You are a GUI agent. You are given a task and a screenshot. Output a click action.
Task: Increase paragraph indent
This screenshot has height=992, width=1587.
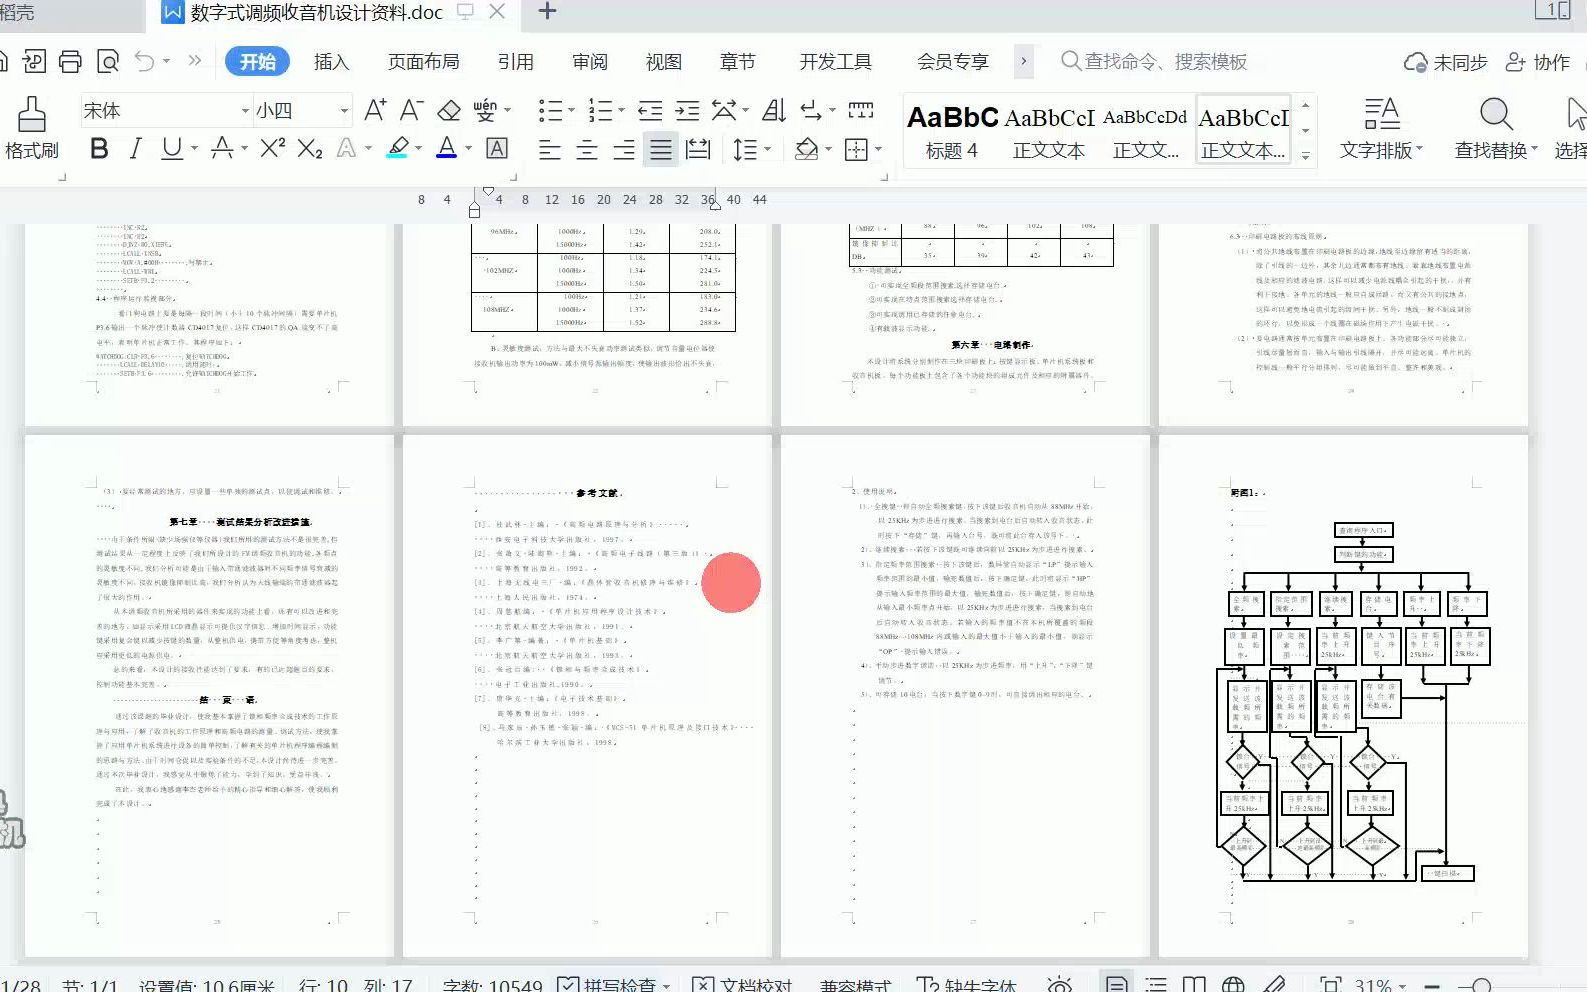pos(687,110)
